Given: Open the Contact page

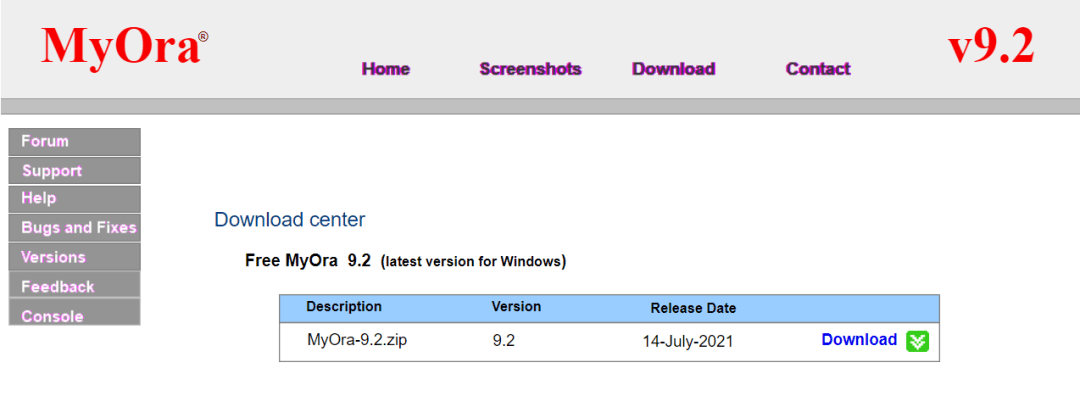Looking at the screenshot, I should (x=818, y=69).
